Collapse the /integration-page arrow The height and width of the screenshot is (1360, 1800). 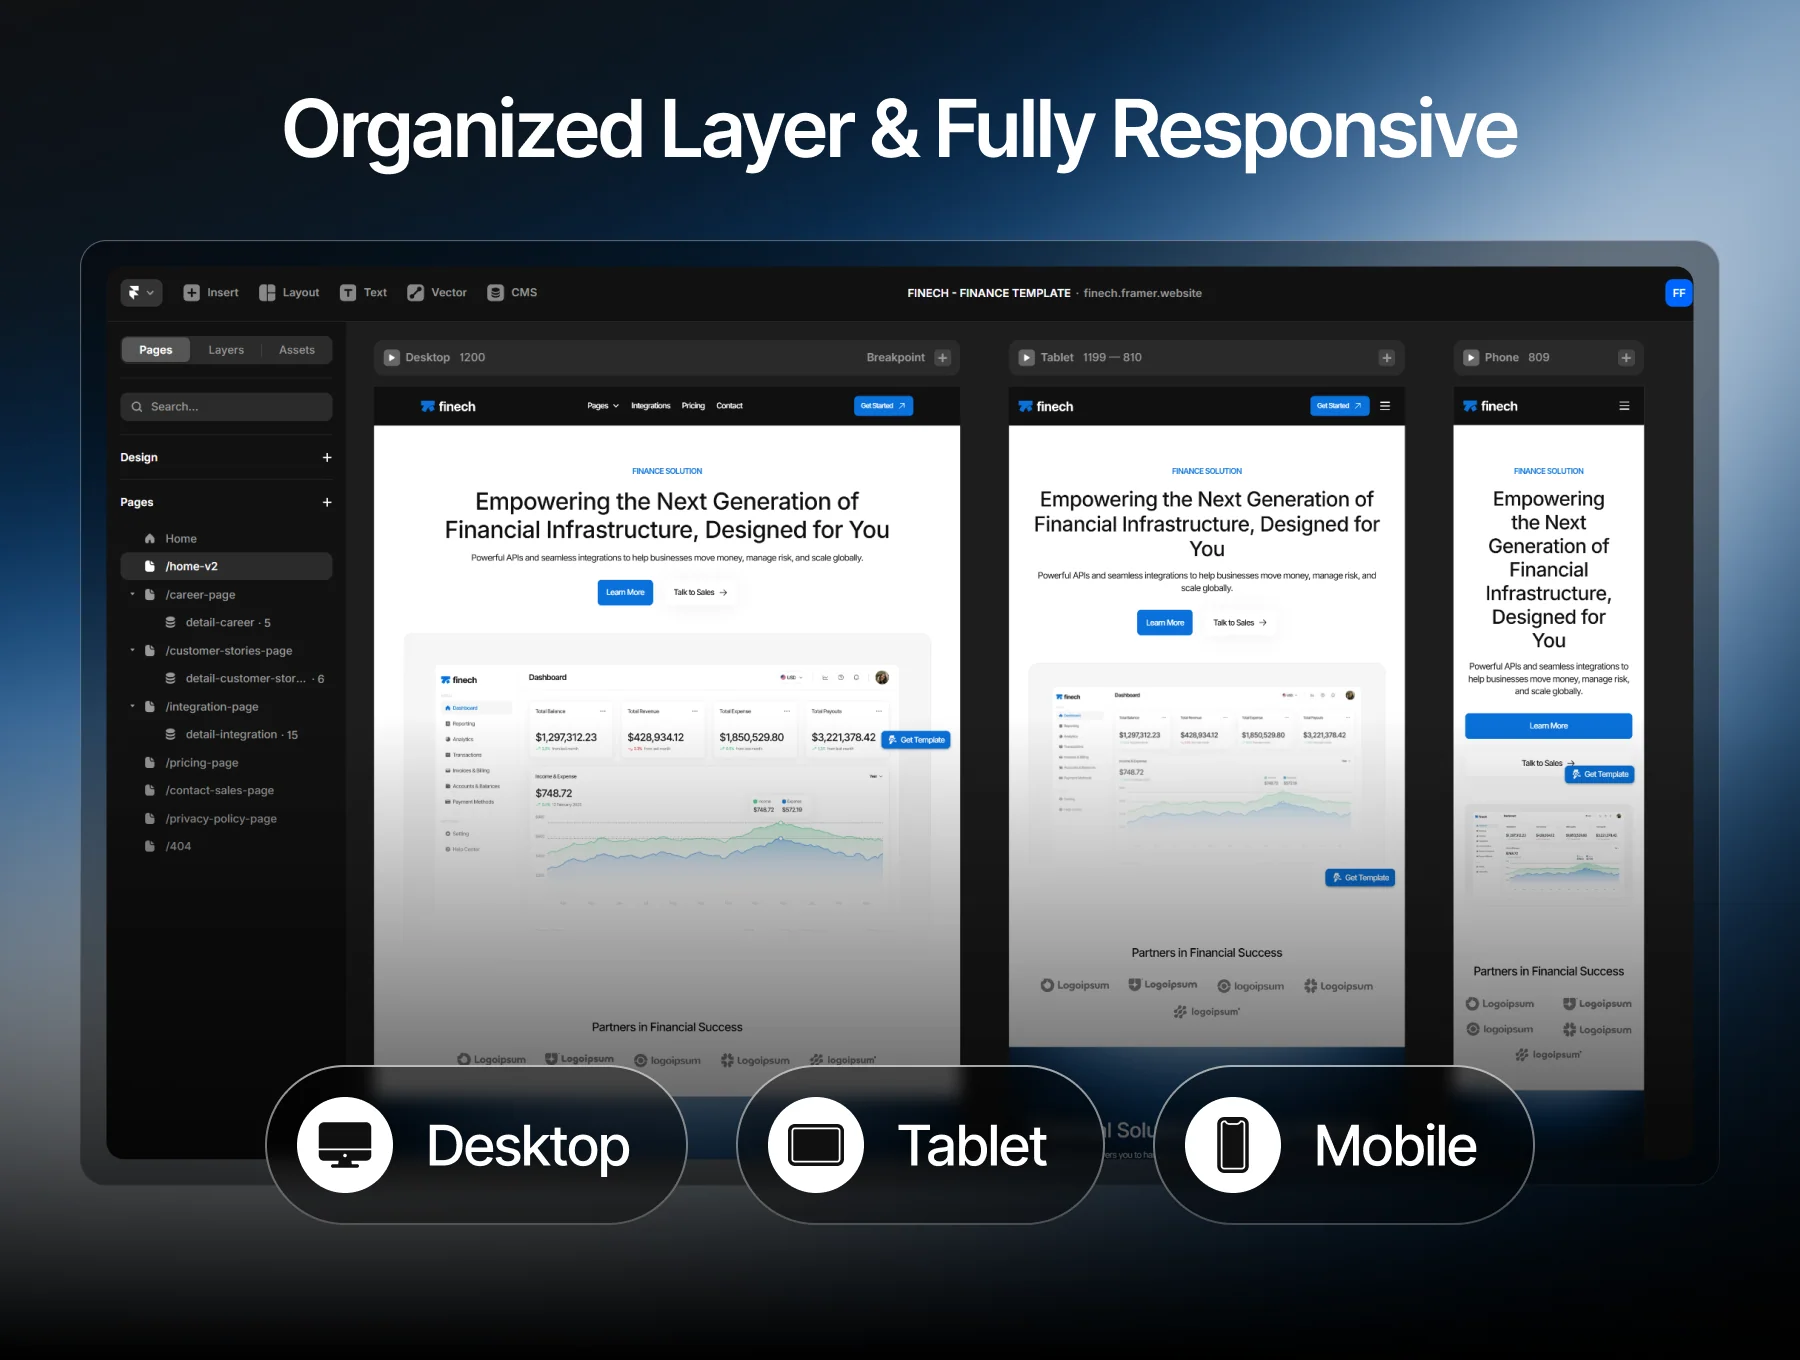(132, 706)
